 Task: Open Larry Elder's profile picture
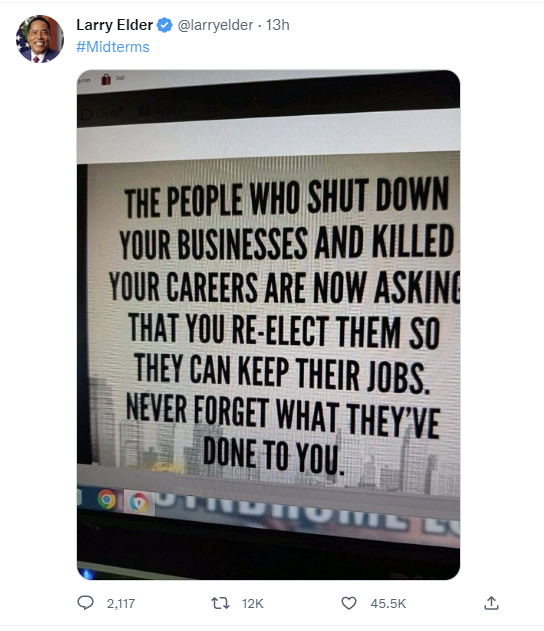point(40,39)
